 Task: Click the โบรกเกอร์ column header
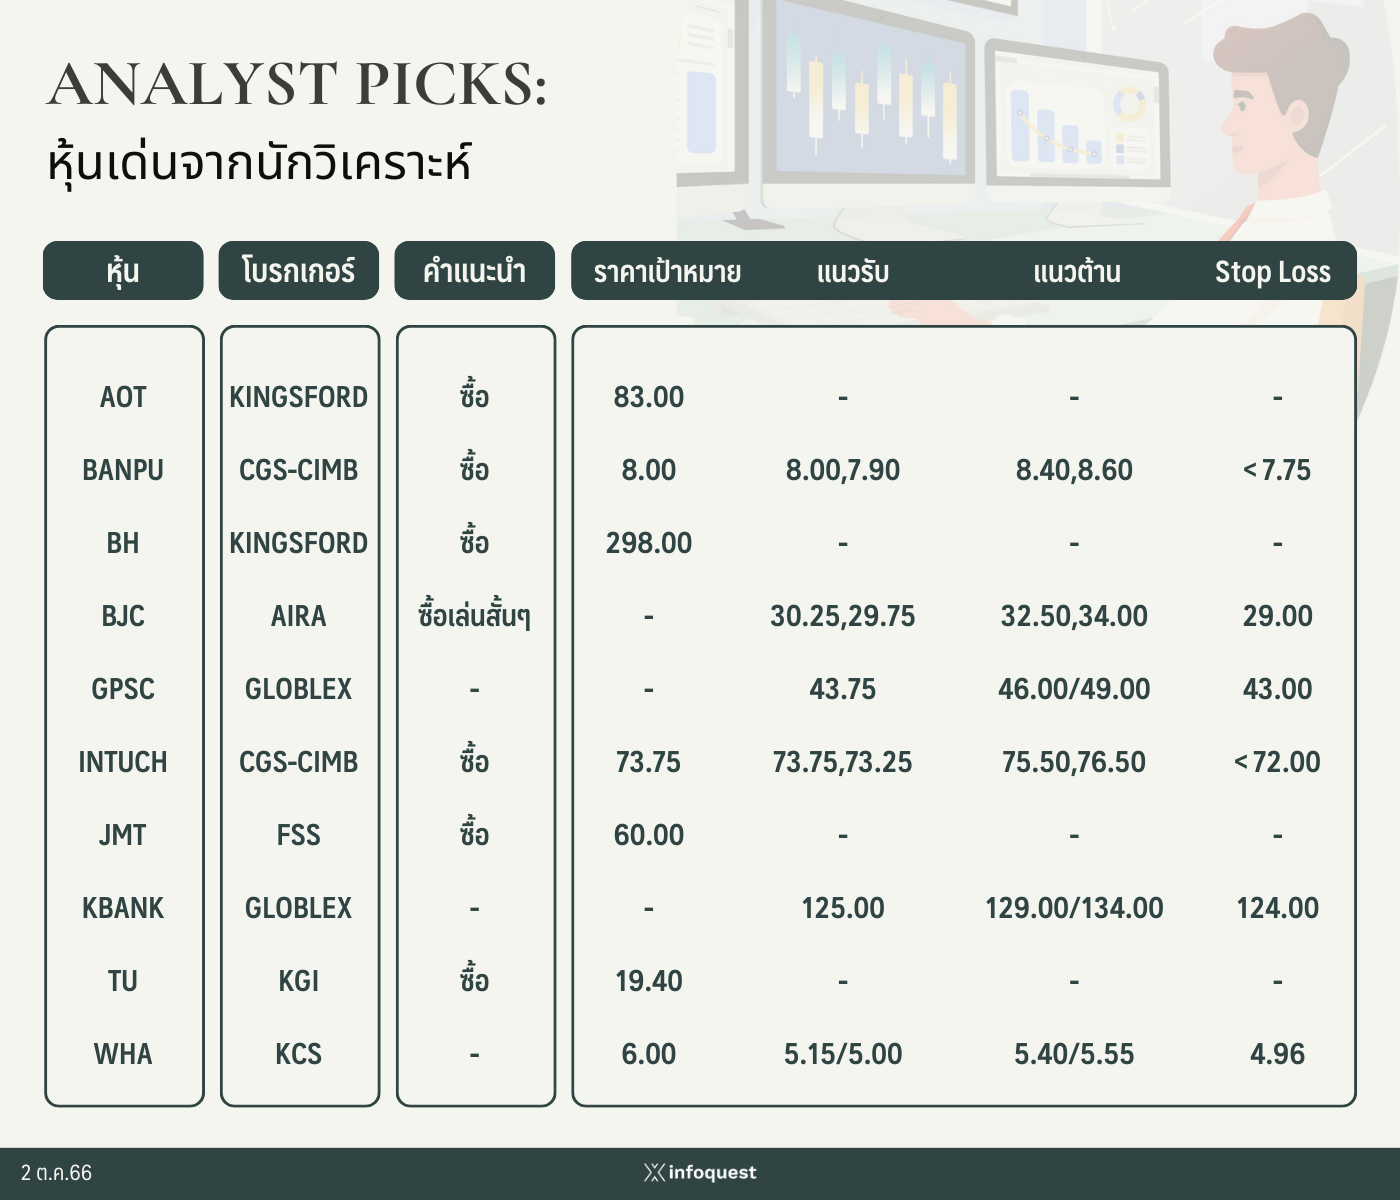pos(299,270)
